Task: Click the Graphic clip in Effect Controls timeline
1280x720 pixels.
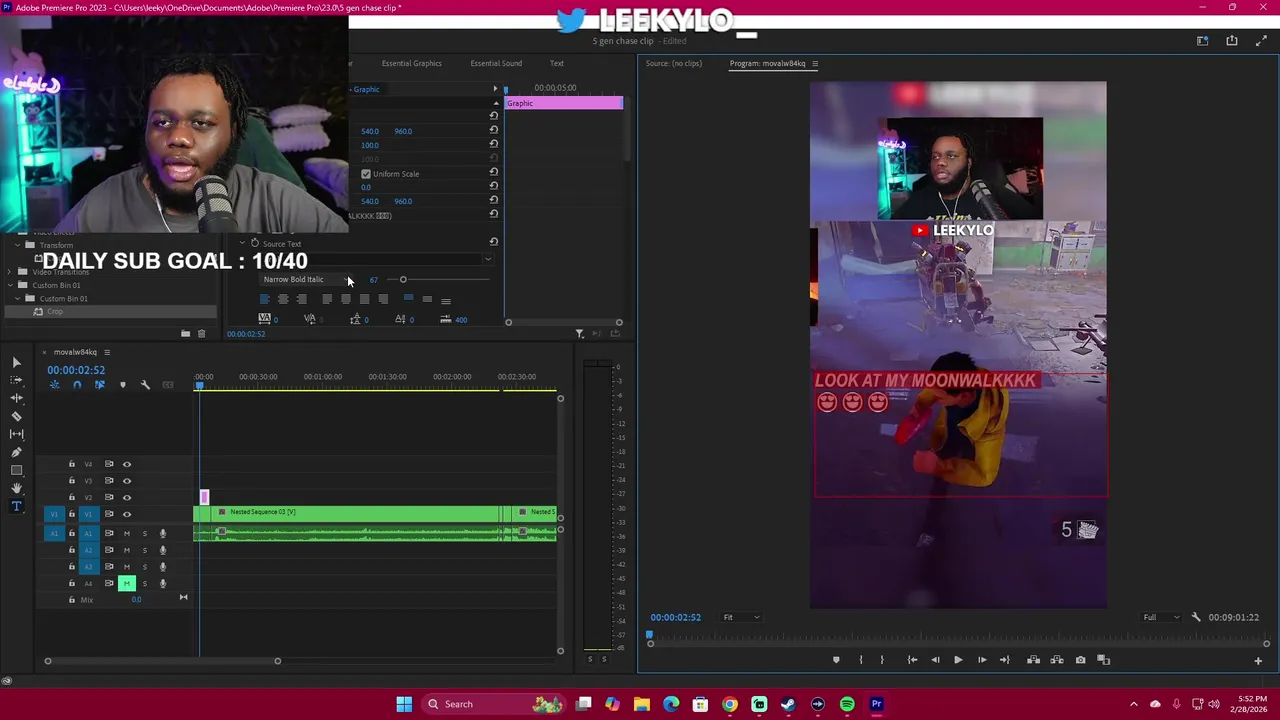Action: (x=564, y=103)
